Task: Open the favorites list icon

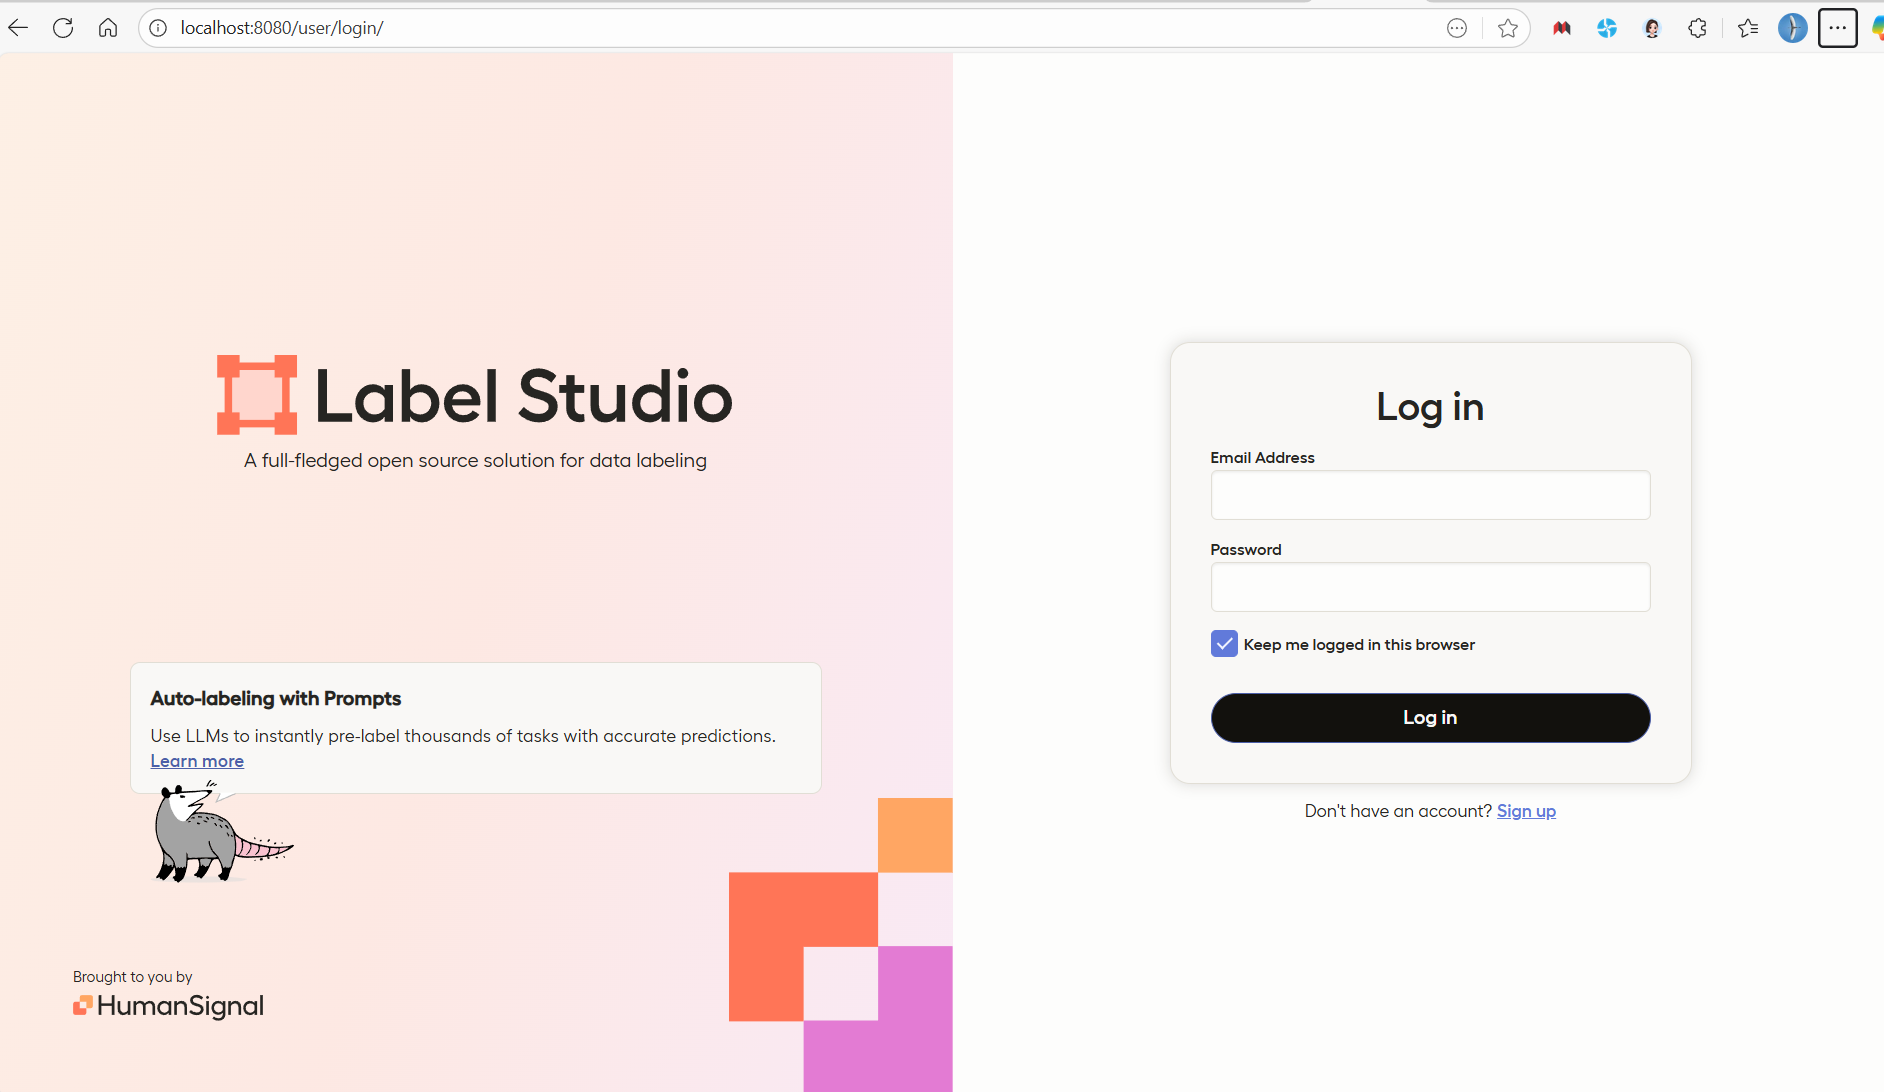Action: pyautogui.click(x=1748, y=28)
